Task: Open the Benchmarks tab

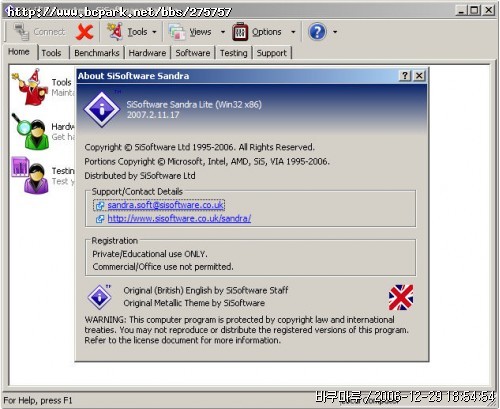Action: click(x=97, y=53)
